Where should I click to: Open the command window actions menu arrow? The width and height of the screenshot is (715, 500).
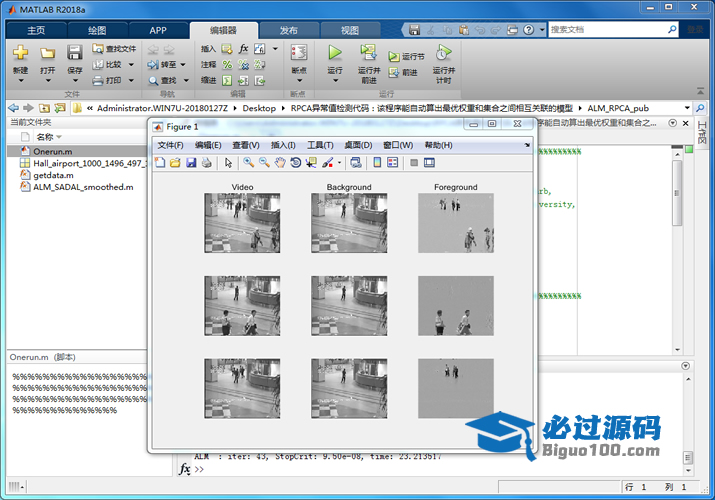685,366
